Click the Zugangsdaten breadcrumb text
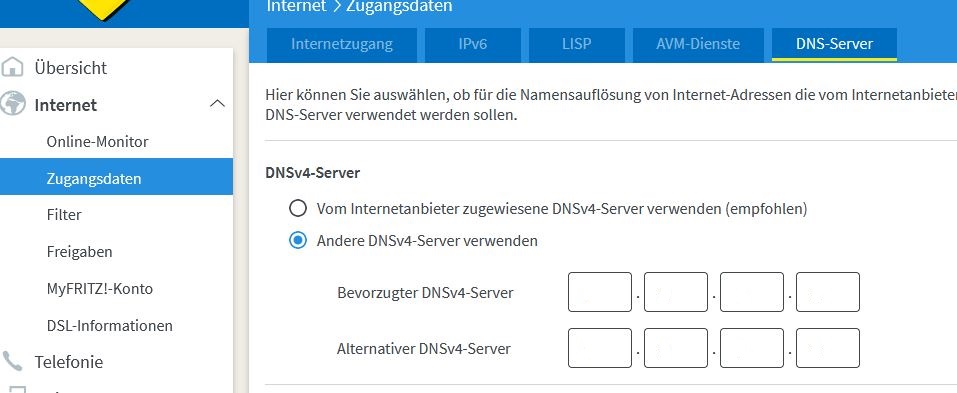 (x=399, y=7)
